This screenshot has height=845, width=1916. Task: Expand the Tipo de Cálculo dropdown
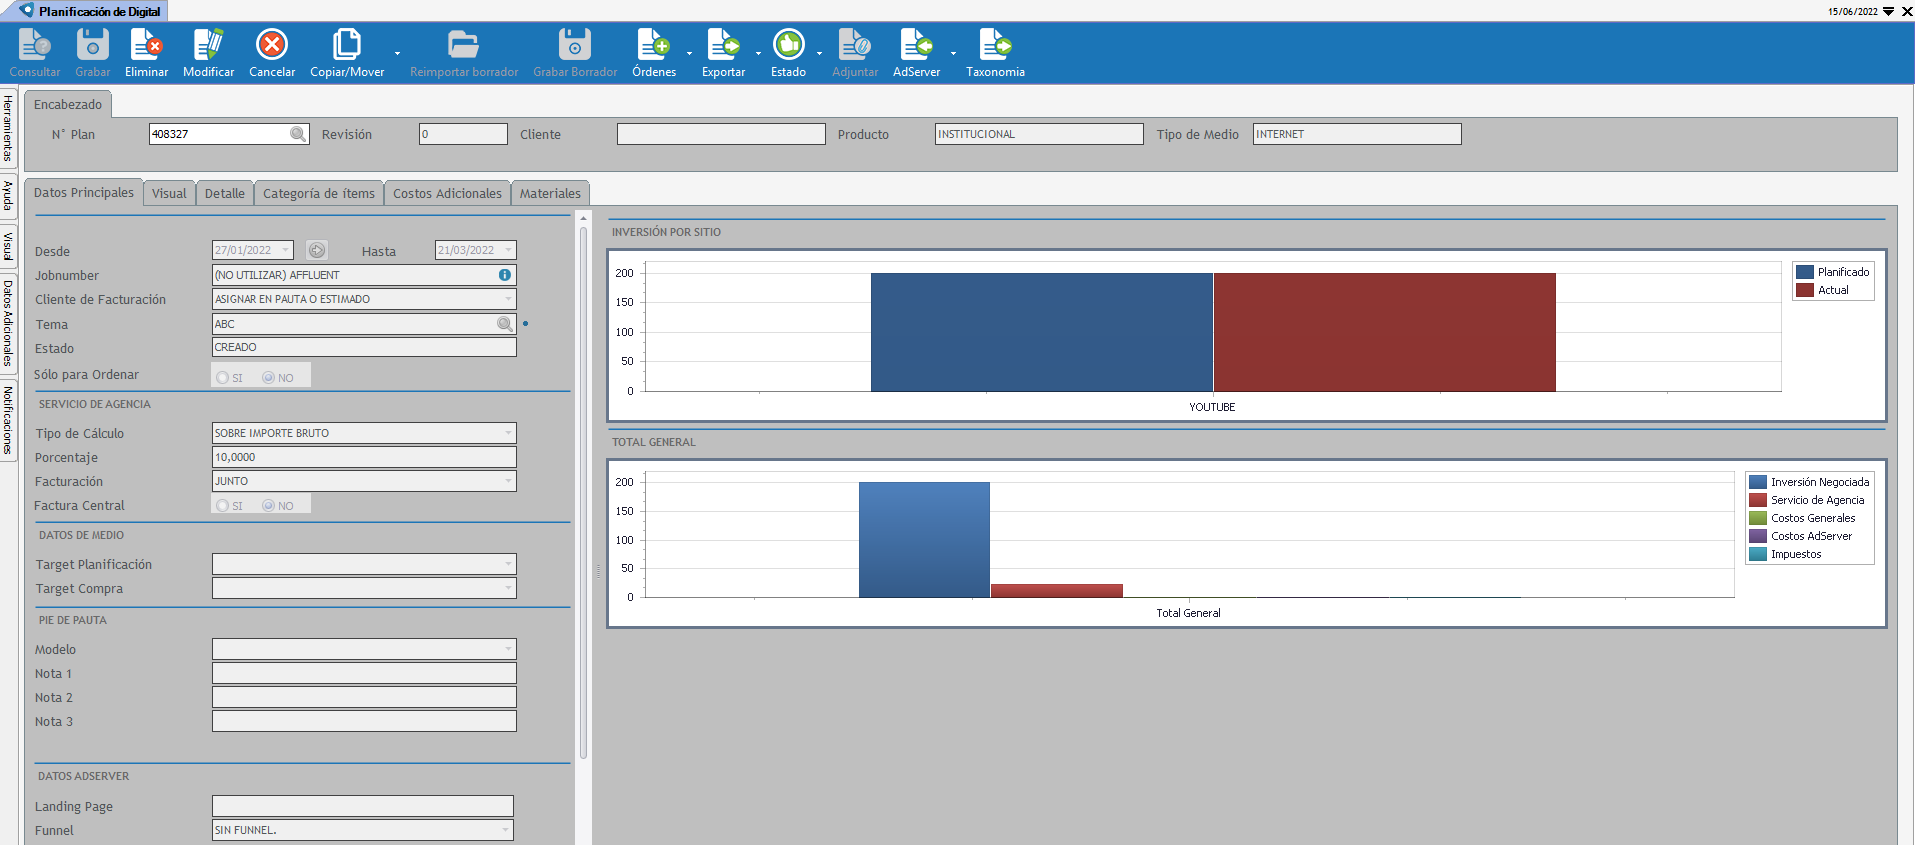click(x=508, y=433)
